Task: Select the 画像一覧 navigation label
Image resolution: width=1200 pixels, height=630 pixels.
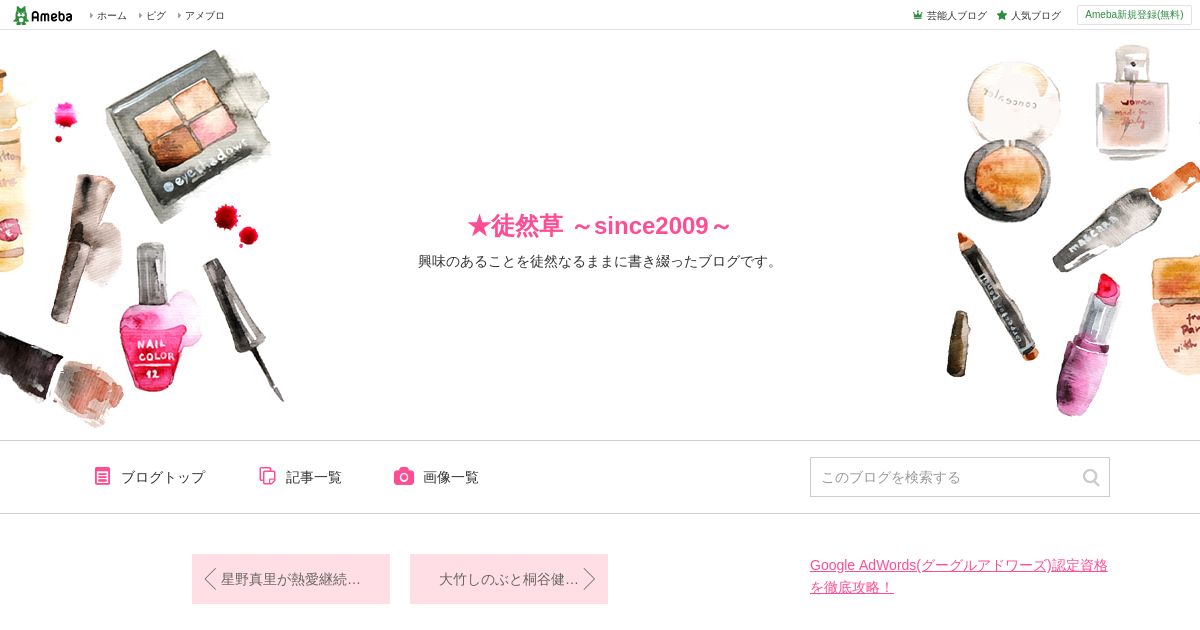Action: click(x=451, y=477)
